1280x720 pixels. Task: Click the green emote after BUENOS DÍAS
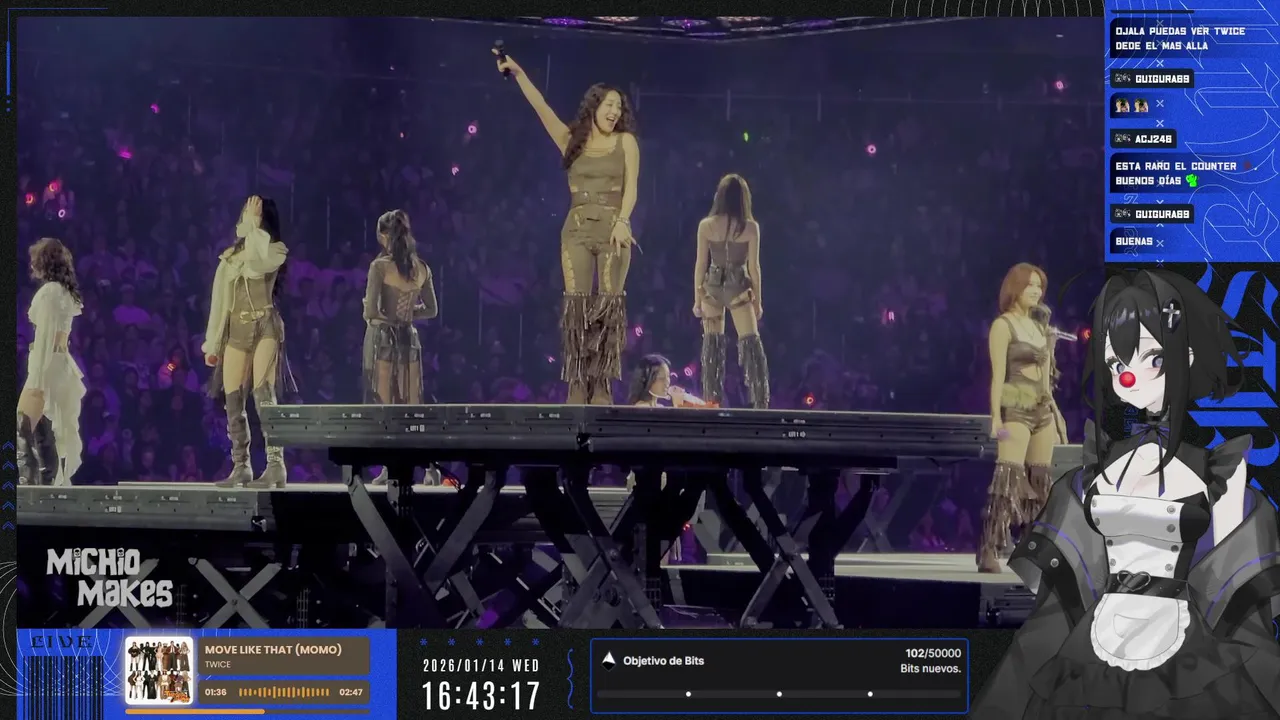[1191, 181]
